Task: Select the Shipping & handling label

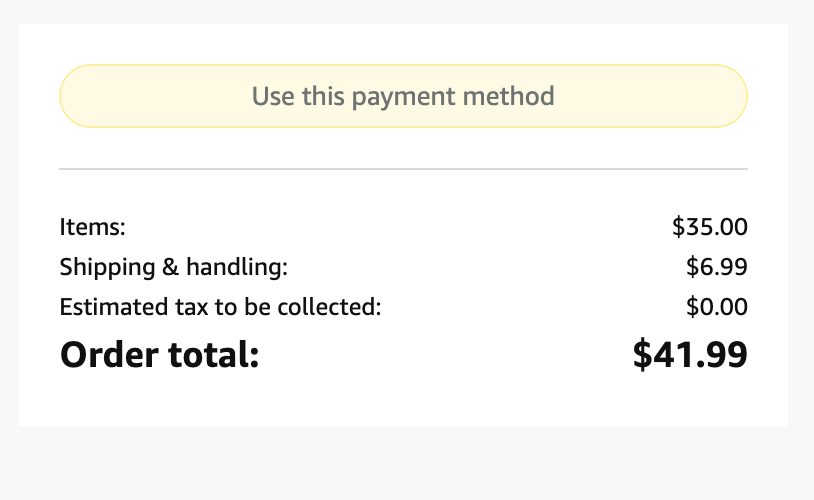Action: tap(173, 267)
